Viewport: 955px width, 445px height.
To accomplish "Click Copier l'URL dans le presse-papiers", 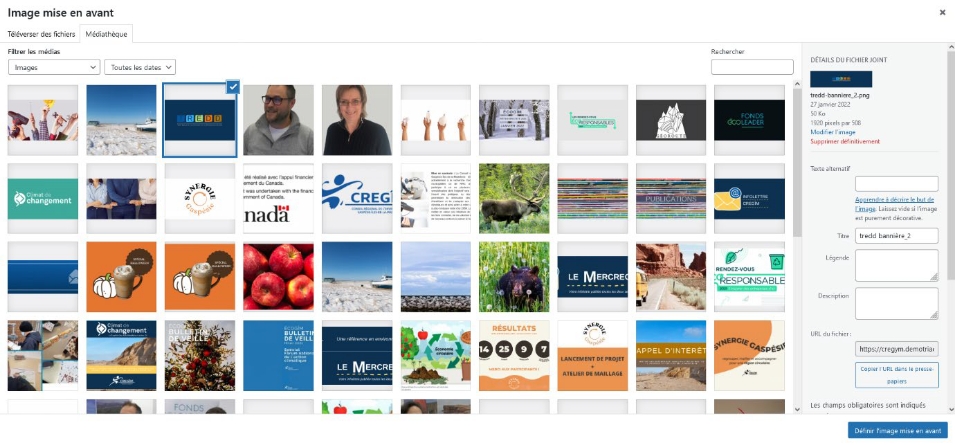I will click(x=897, y=375).
